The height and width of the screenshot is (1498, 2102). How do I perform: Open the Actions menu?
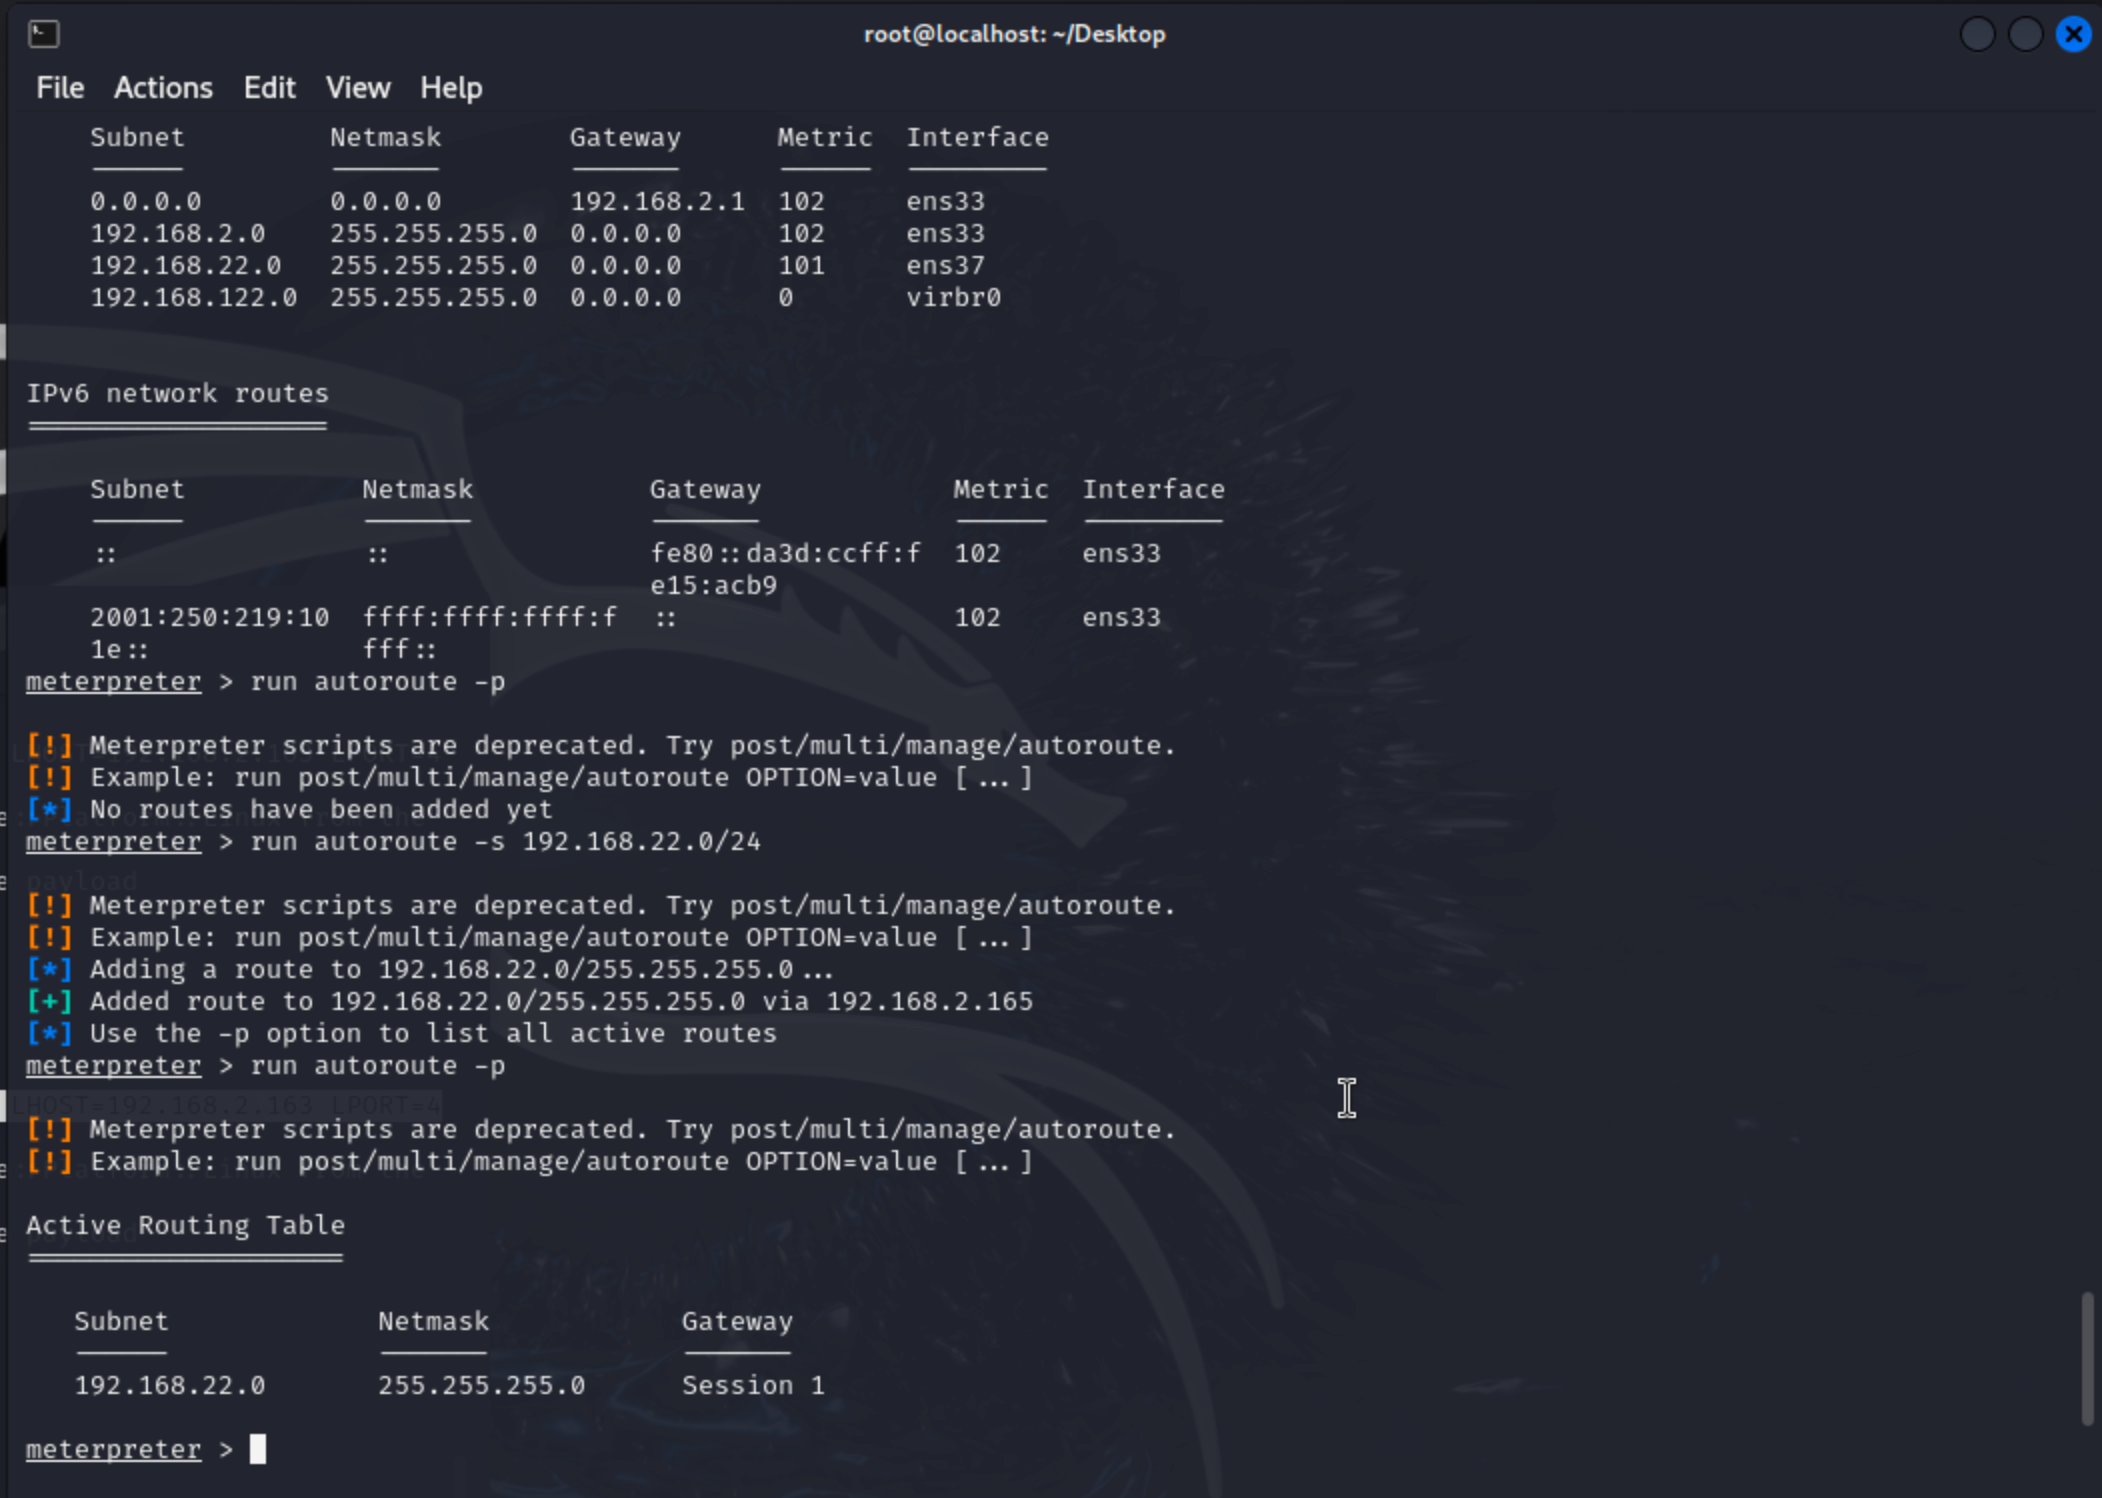(163, 88)
